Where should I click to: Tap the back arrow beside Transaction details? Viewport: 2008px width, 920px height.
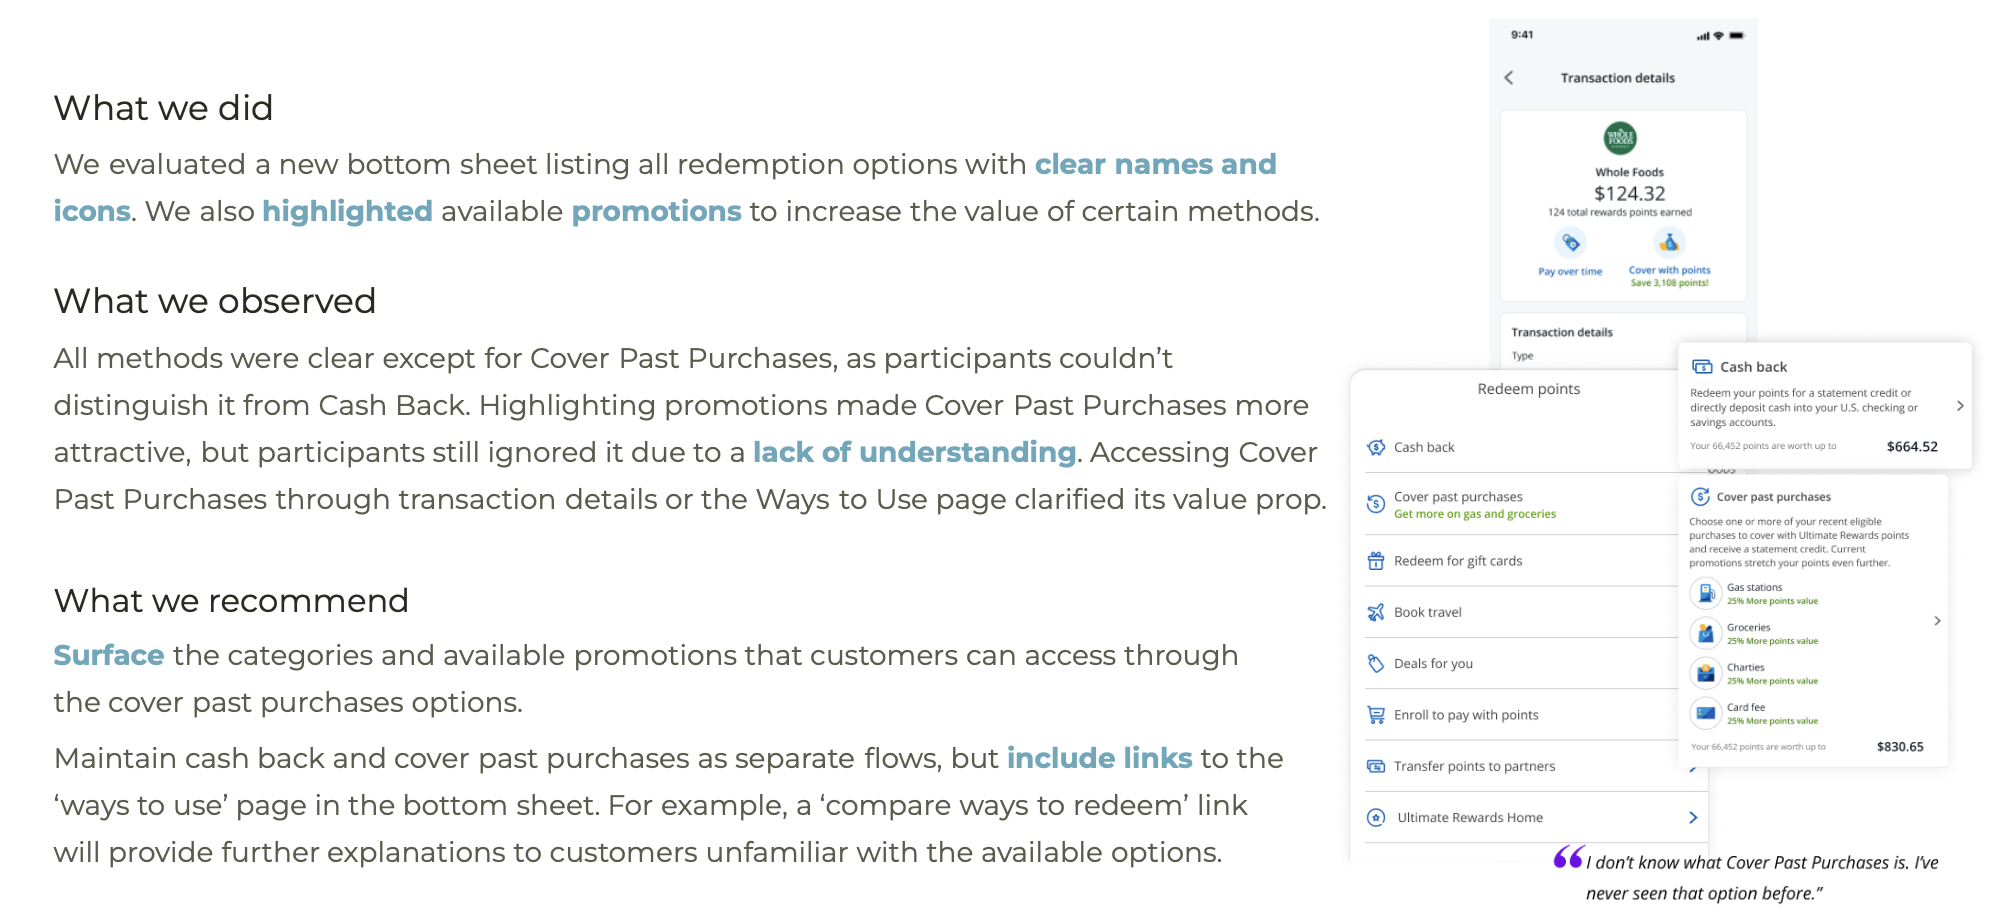(1509, 78)
